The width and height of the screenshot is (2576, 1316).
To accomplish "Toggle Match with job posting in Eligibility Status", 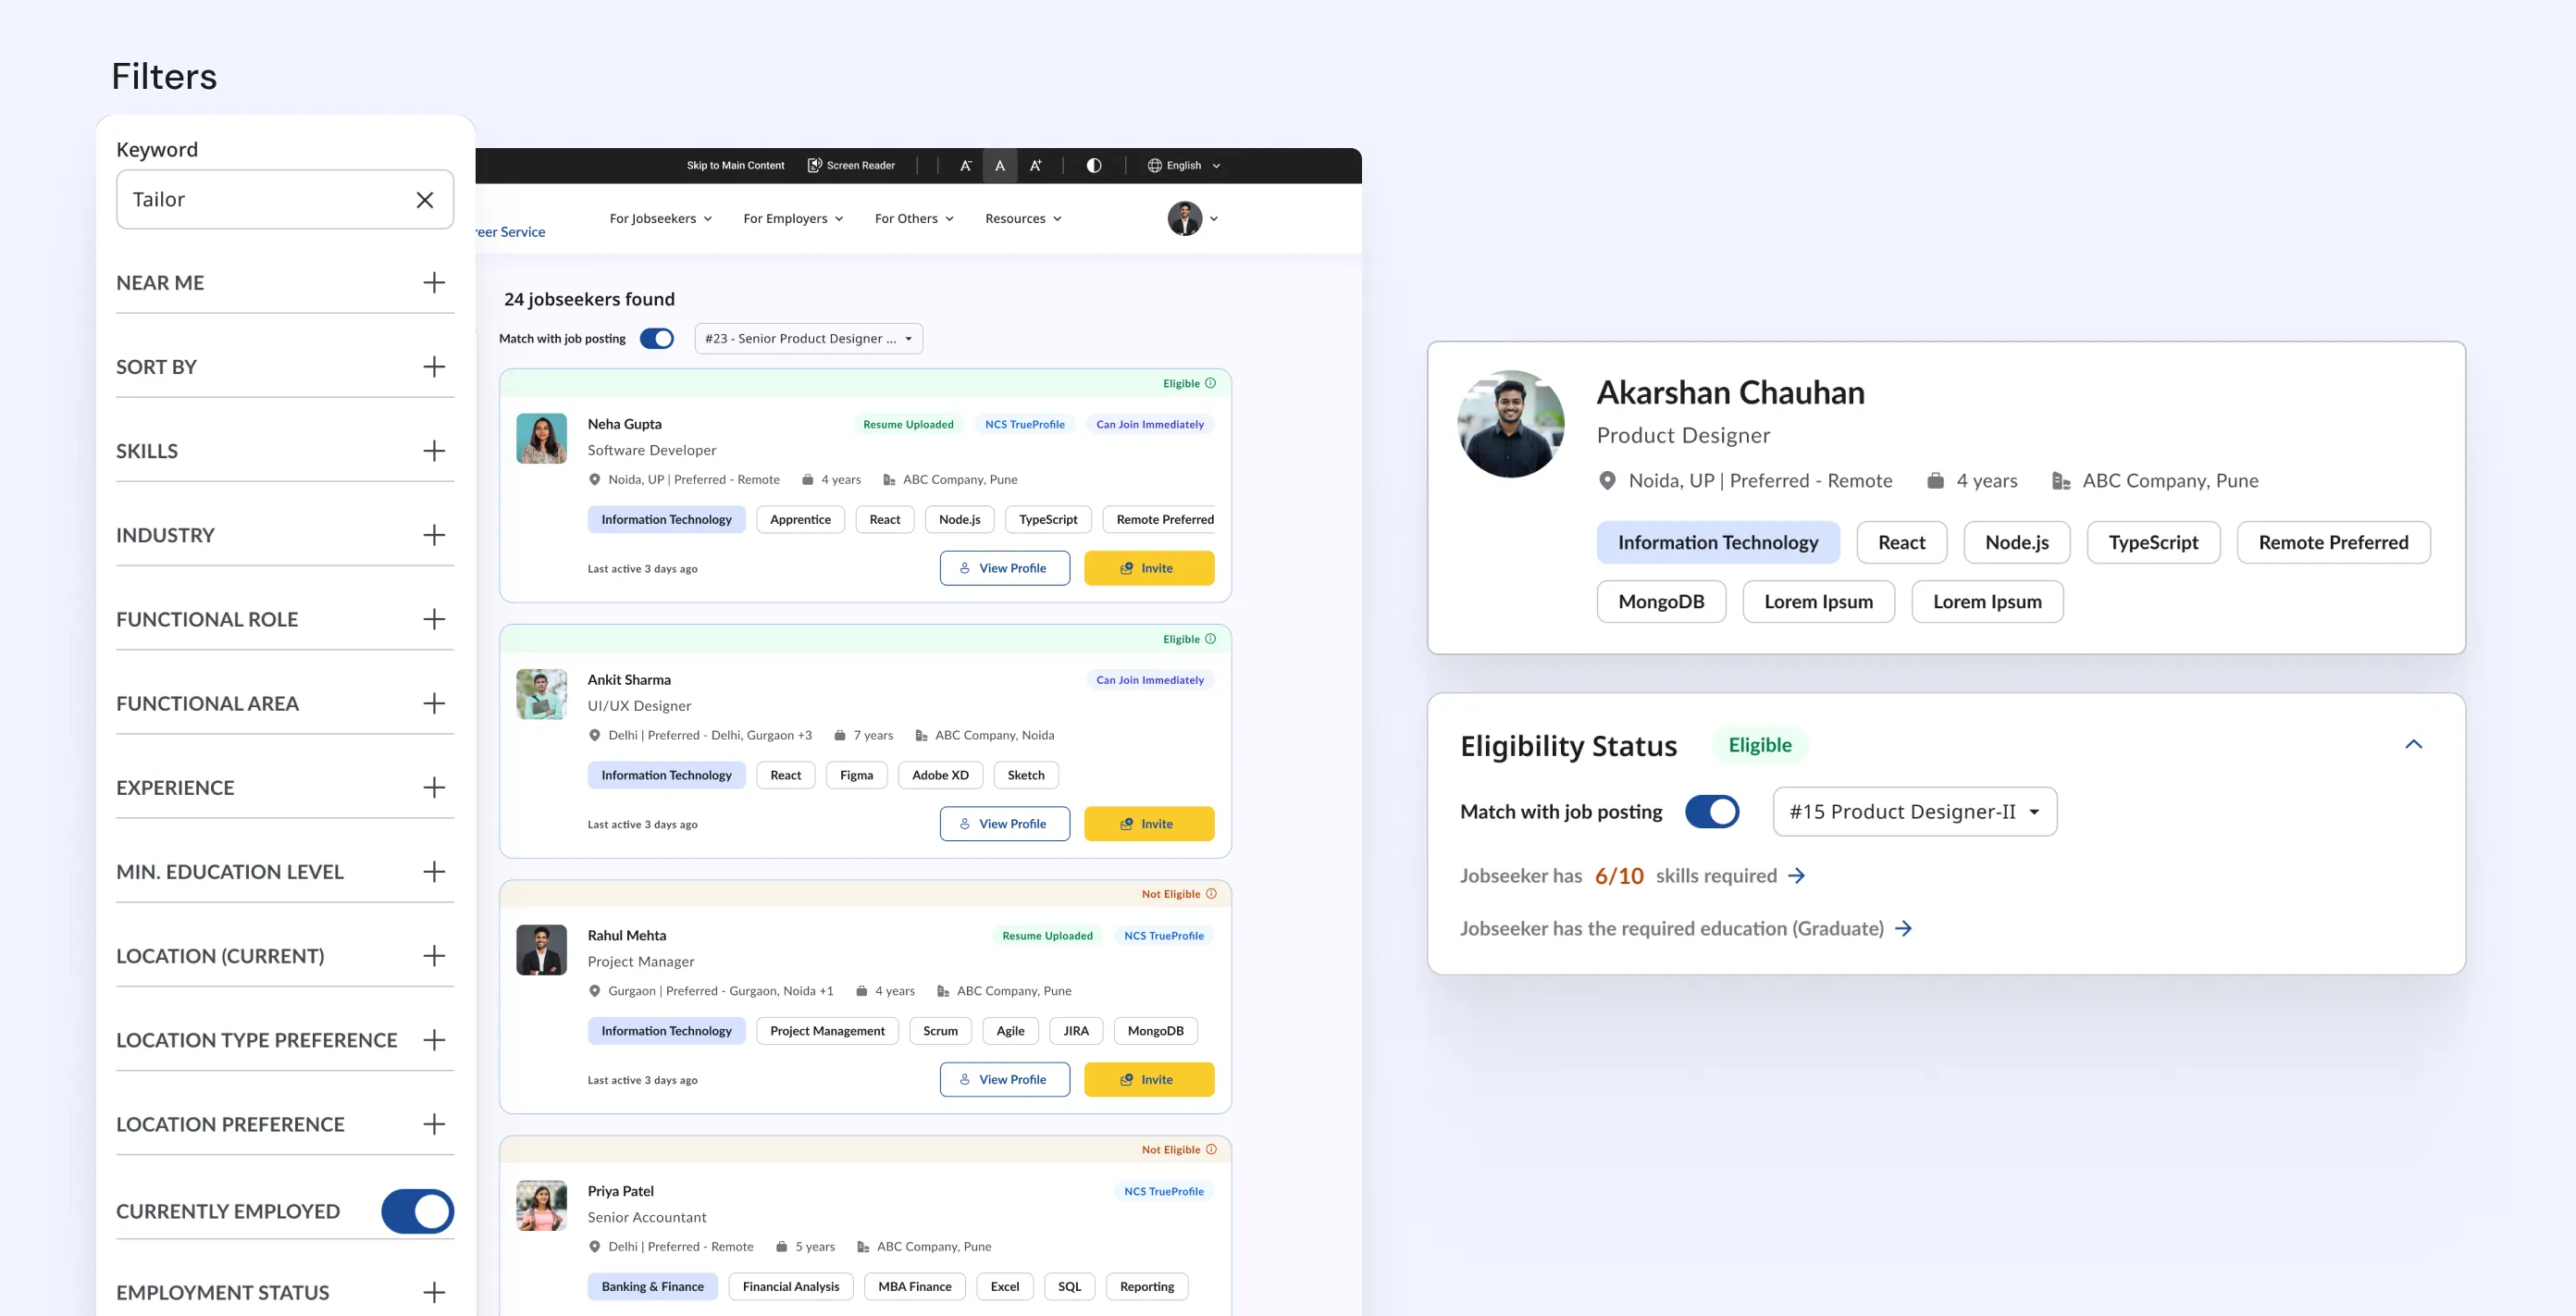I will click(1712, 811).
